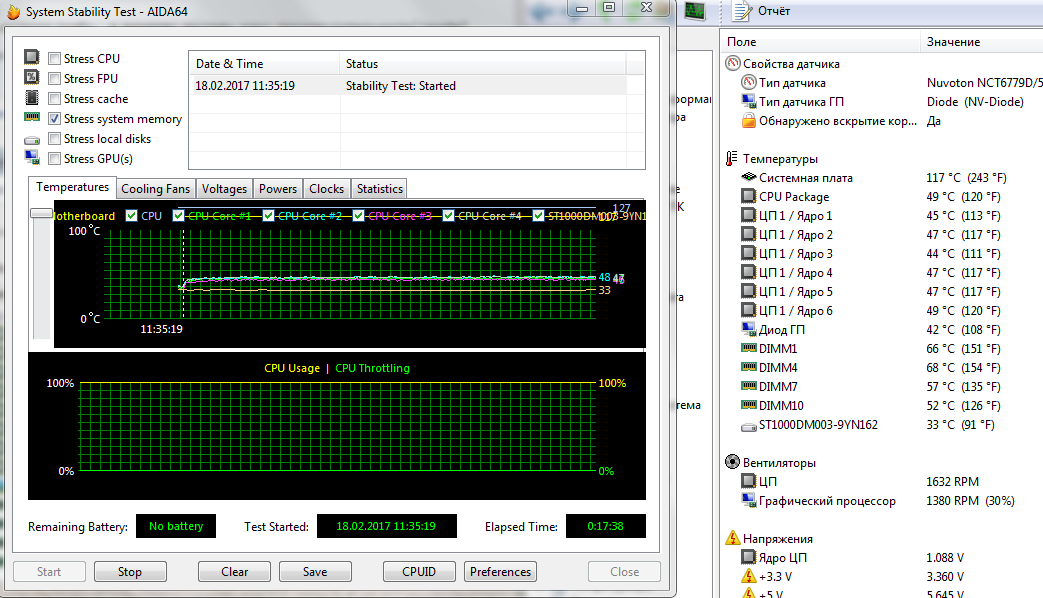The width and height of the screenshot is (1043, 598).
Task: Click the disk icon next to ST1000DM003-9YN162
Action: click(x=749, y=426)
